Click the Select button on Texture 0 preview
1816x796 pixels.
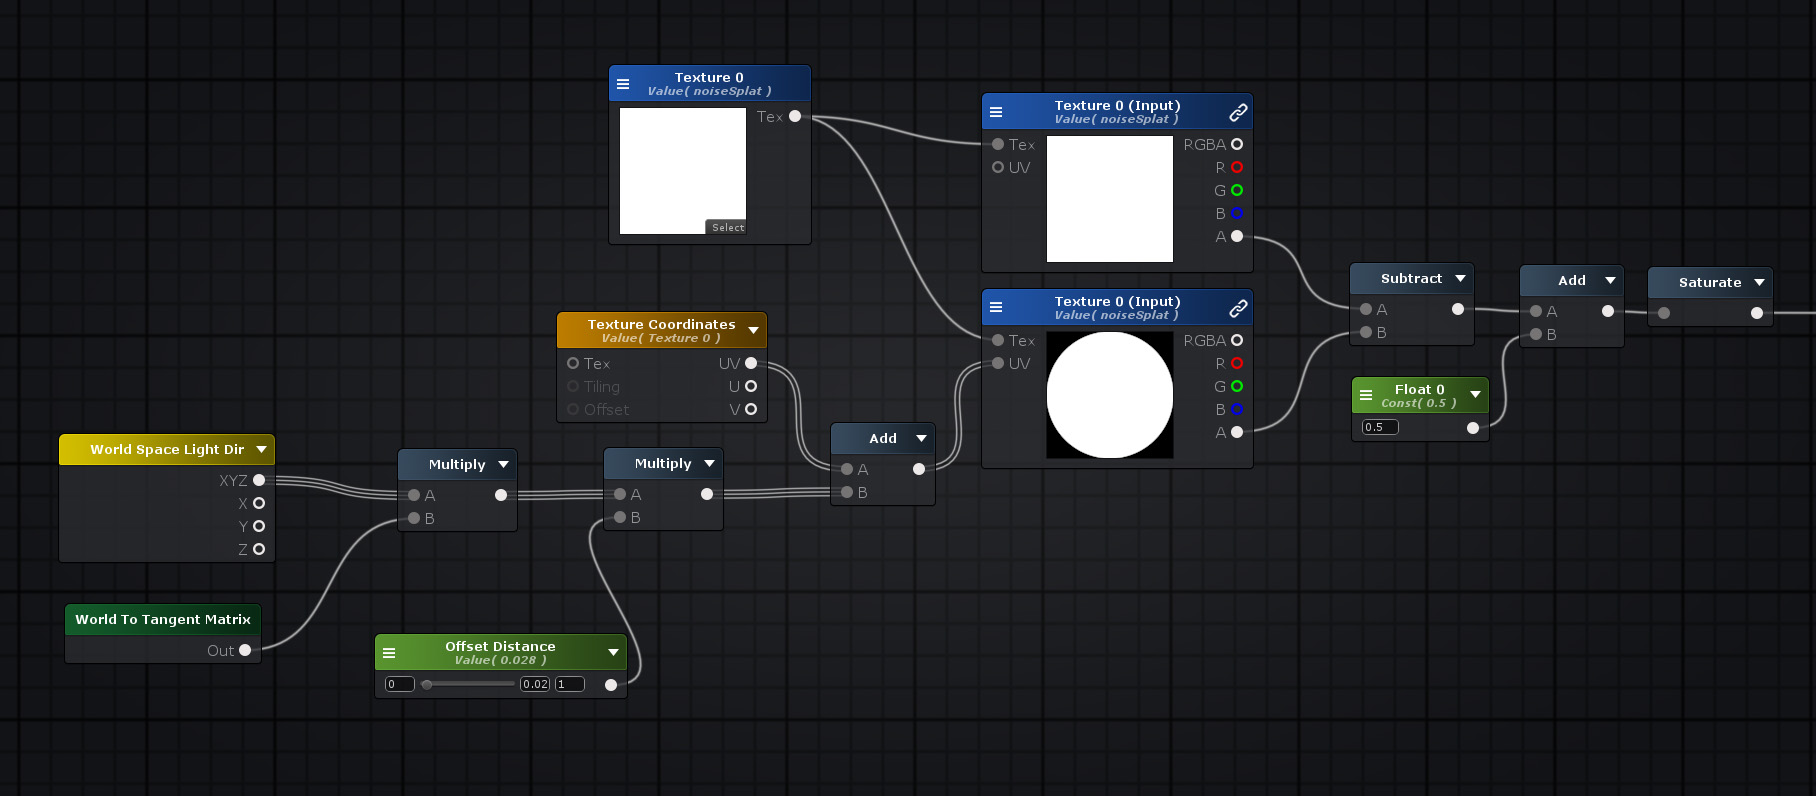[727, 227]
